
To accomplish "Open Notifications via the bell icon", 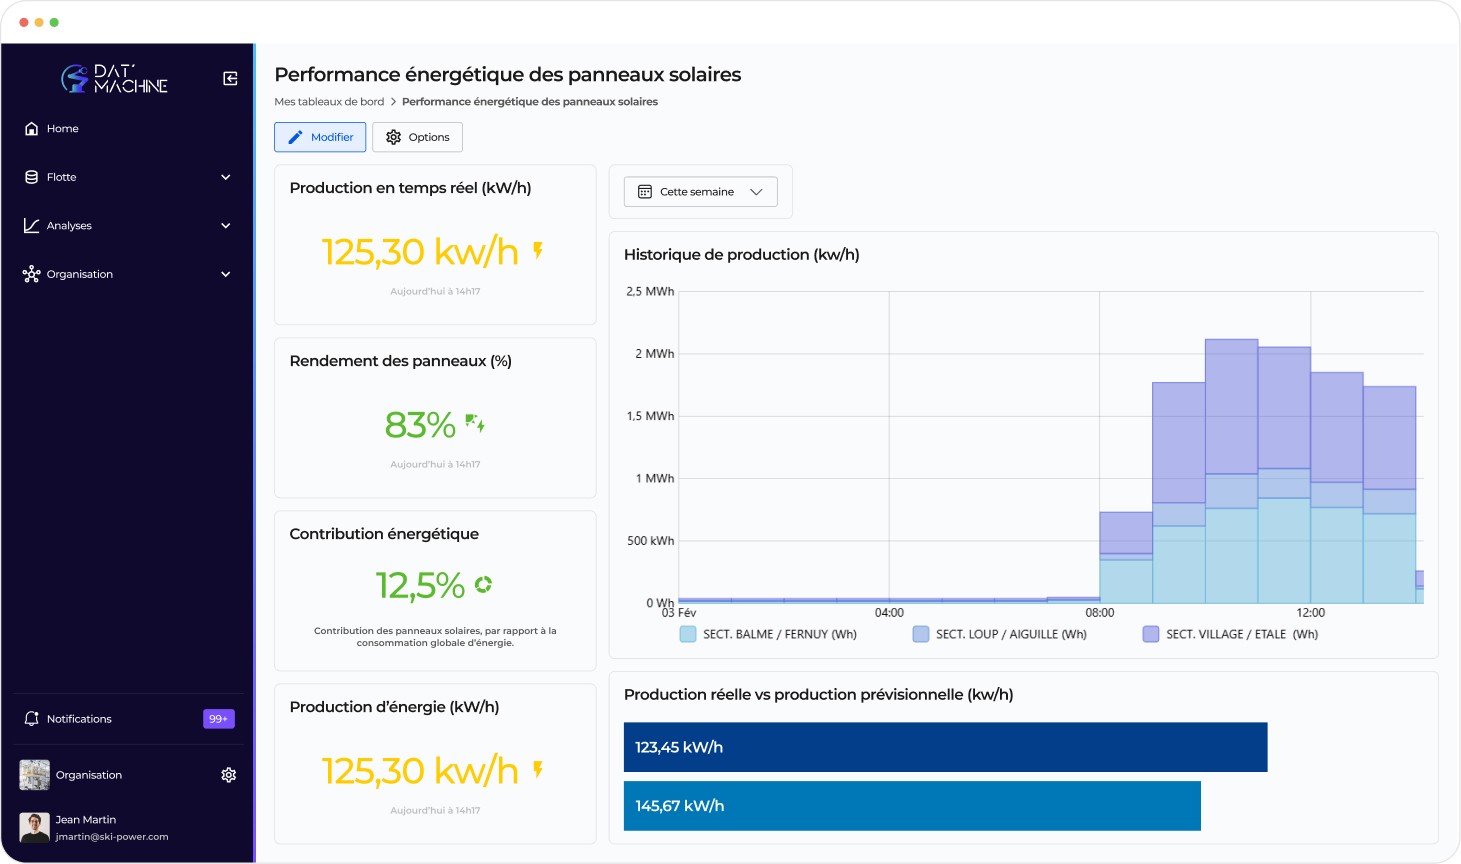I will tap(31, 718).
